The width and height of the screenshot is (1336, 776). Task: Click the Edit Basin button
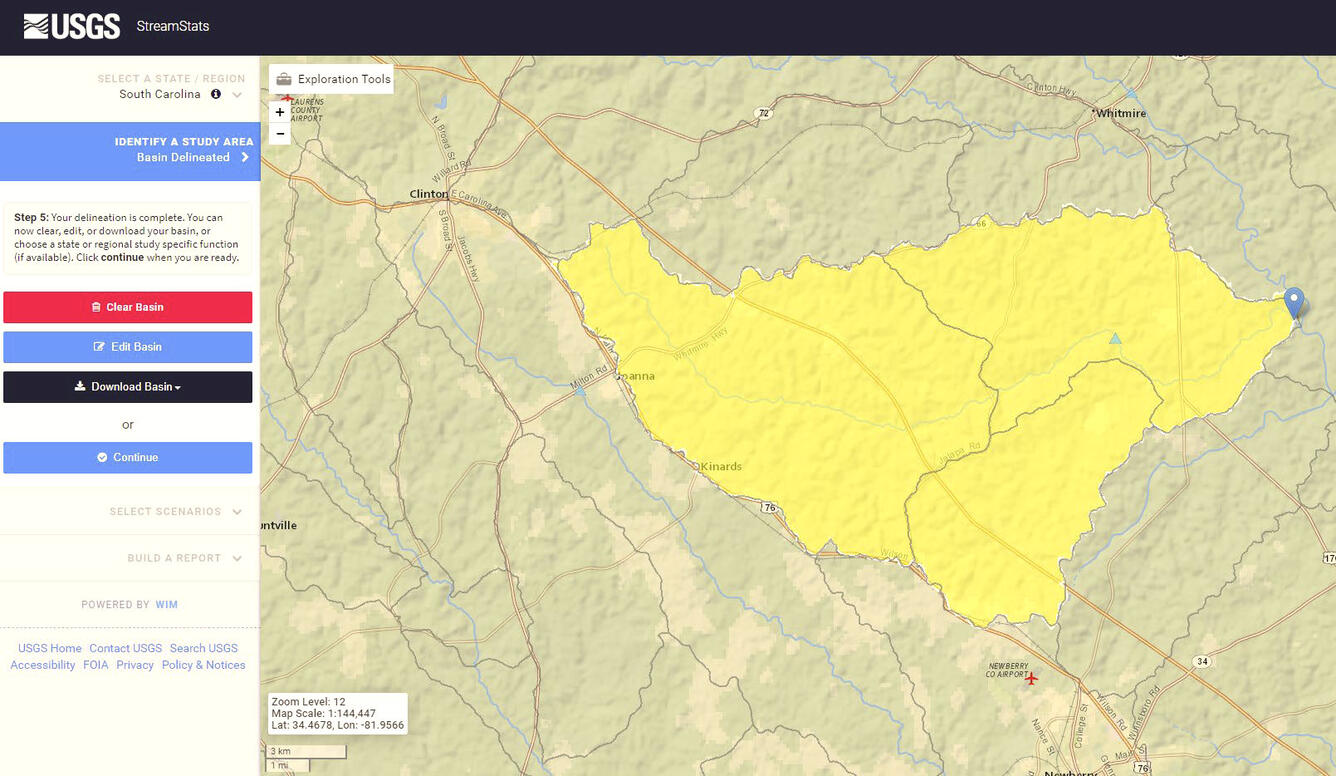coord(128,347)
